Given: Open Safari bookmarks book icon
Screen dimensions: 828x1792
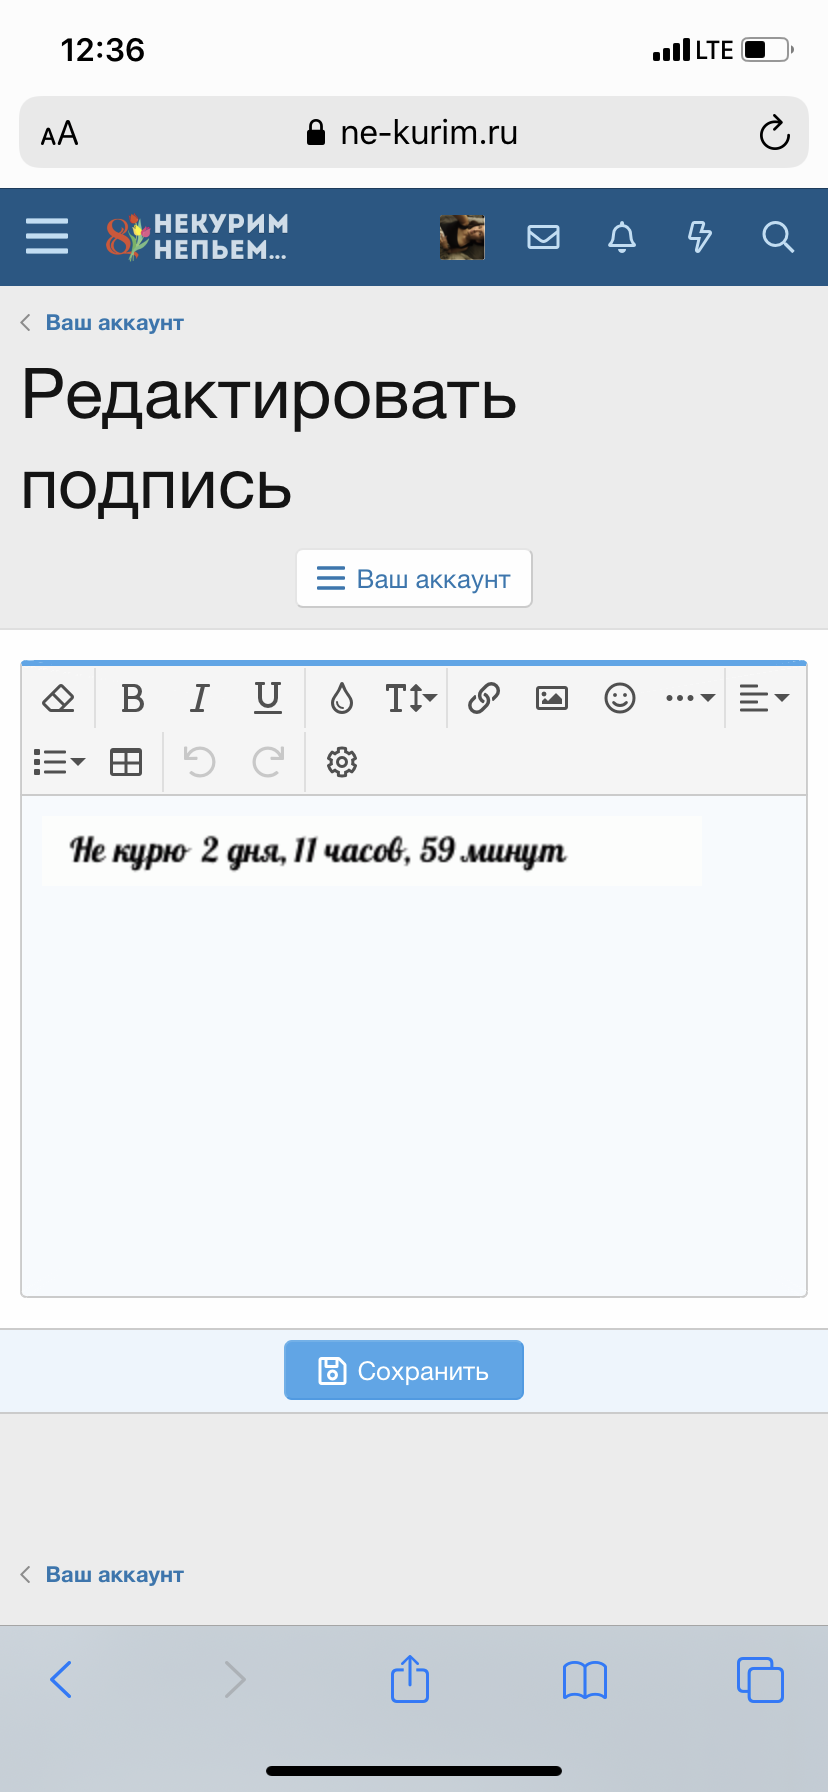Looking at the screenshot, I should coord(585,1680).
